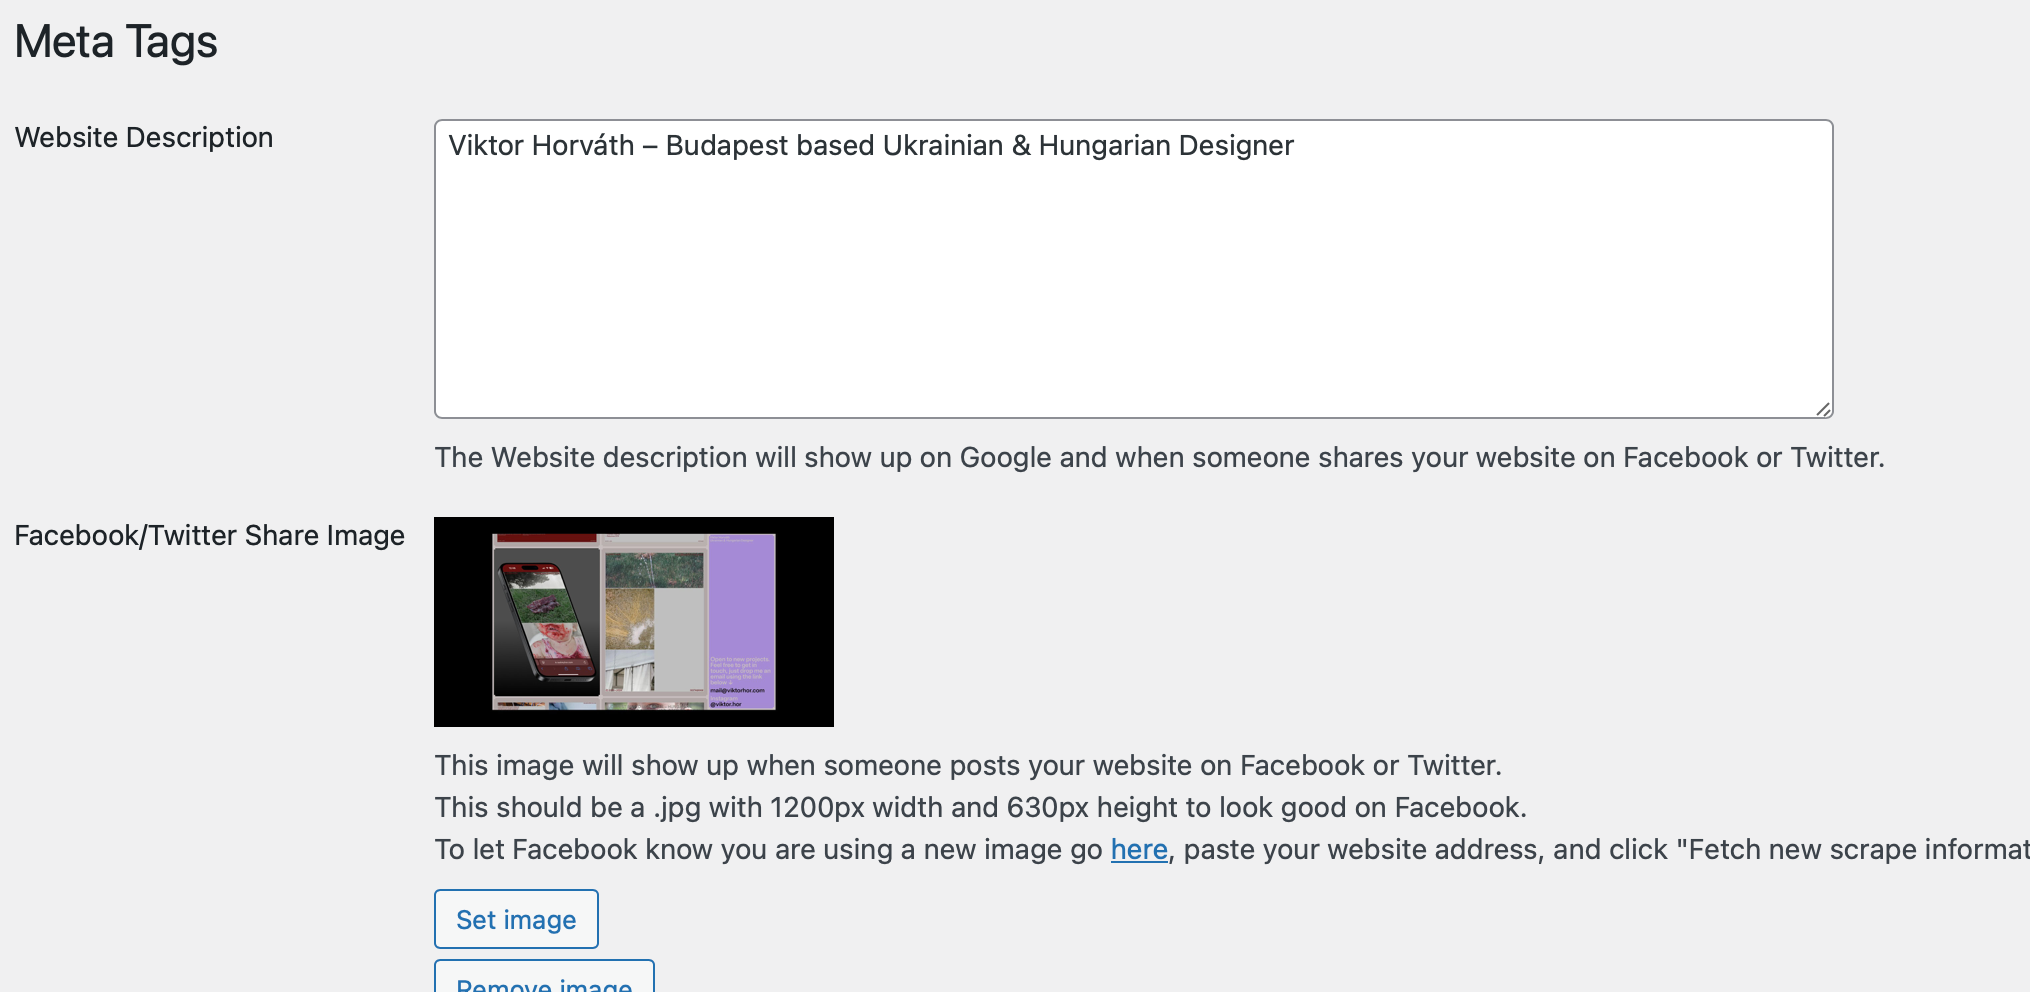Click the Remove image button
Screen dimensions: 2030x992
(x=544, y=979)
